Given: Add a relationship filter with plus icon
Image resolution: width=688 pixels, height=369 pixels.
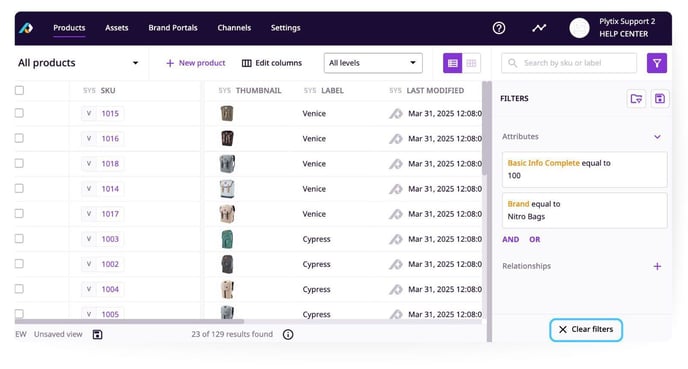Looking at the screenshot, I should [x=657, y=266].
